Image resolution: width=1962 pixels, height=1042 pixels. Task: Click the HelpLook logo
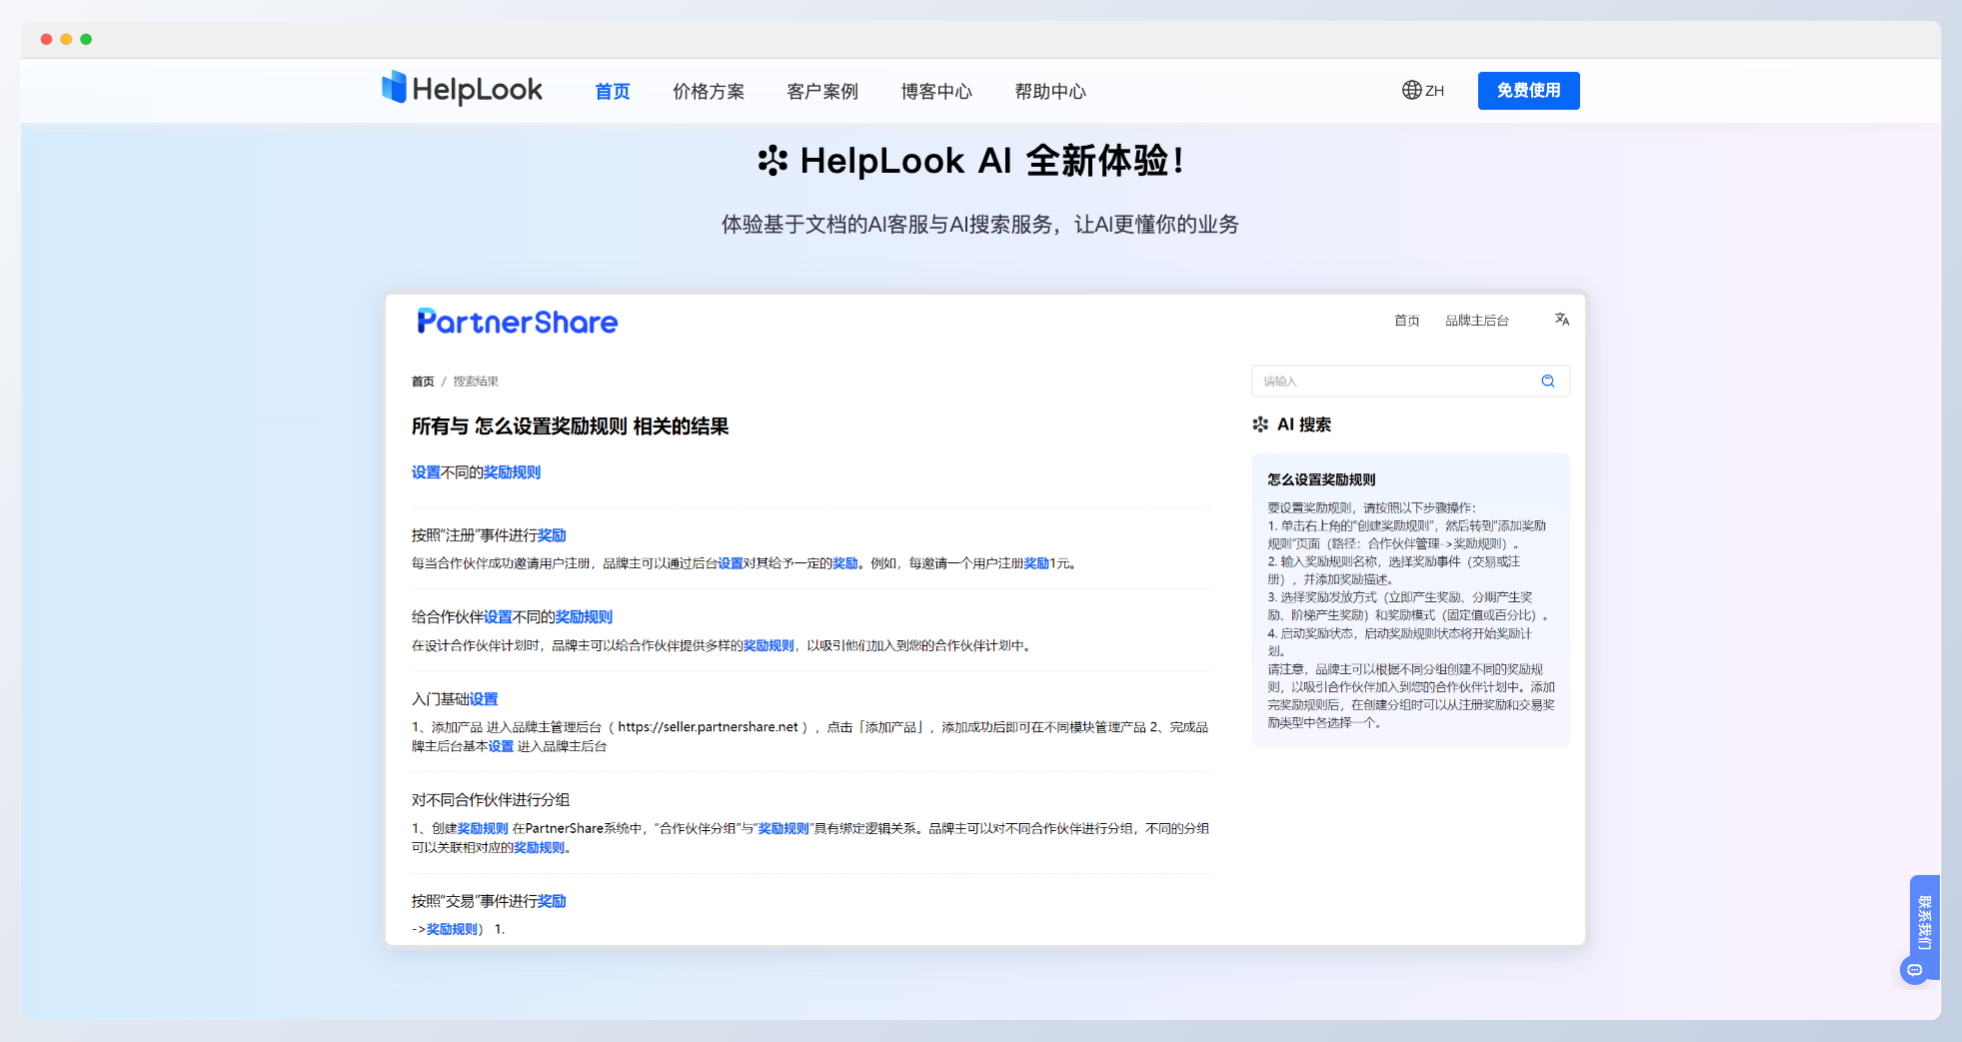[462, 89]
